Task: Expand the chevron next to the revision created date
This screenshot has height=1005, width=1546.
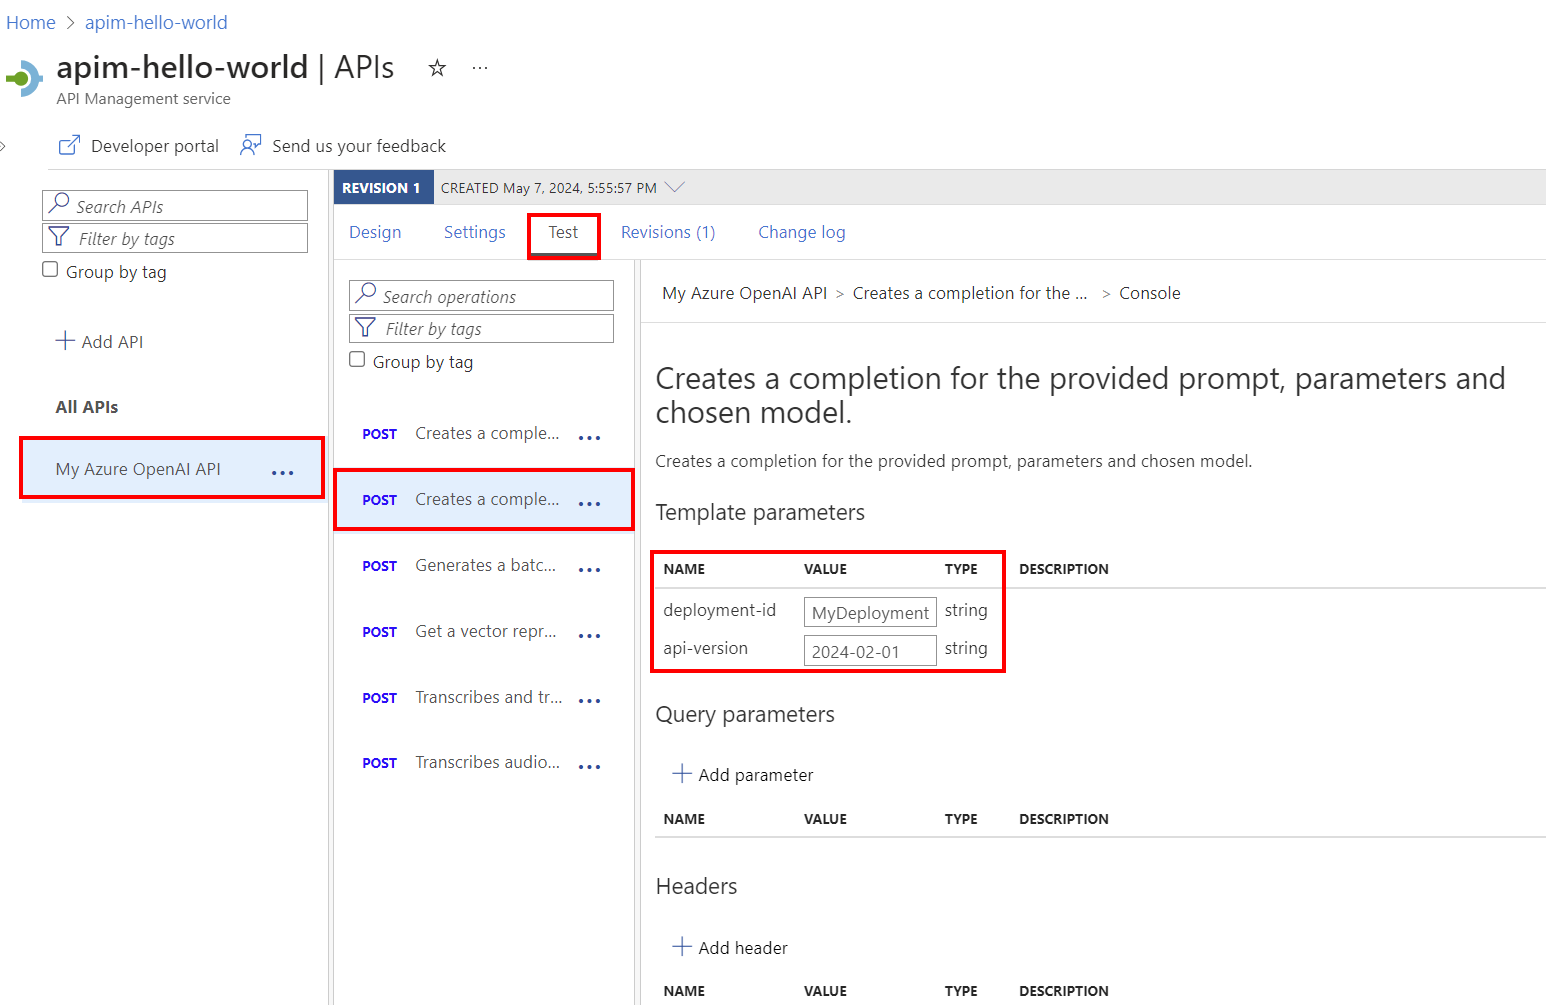Action: coord(674,186)
